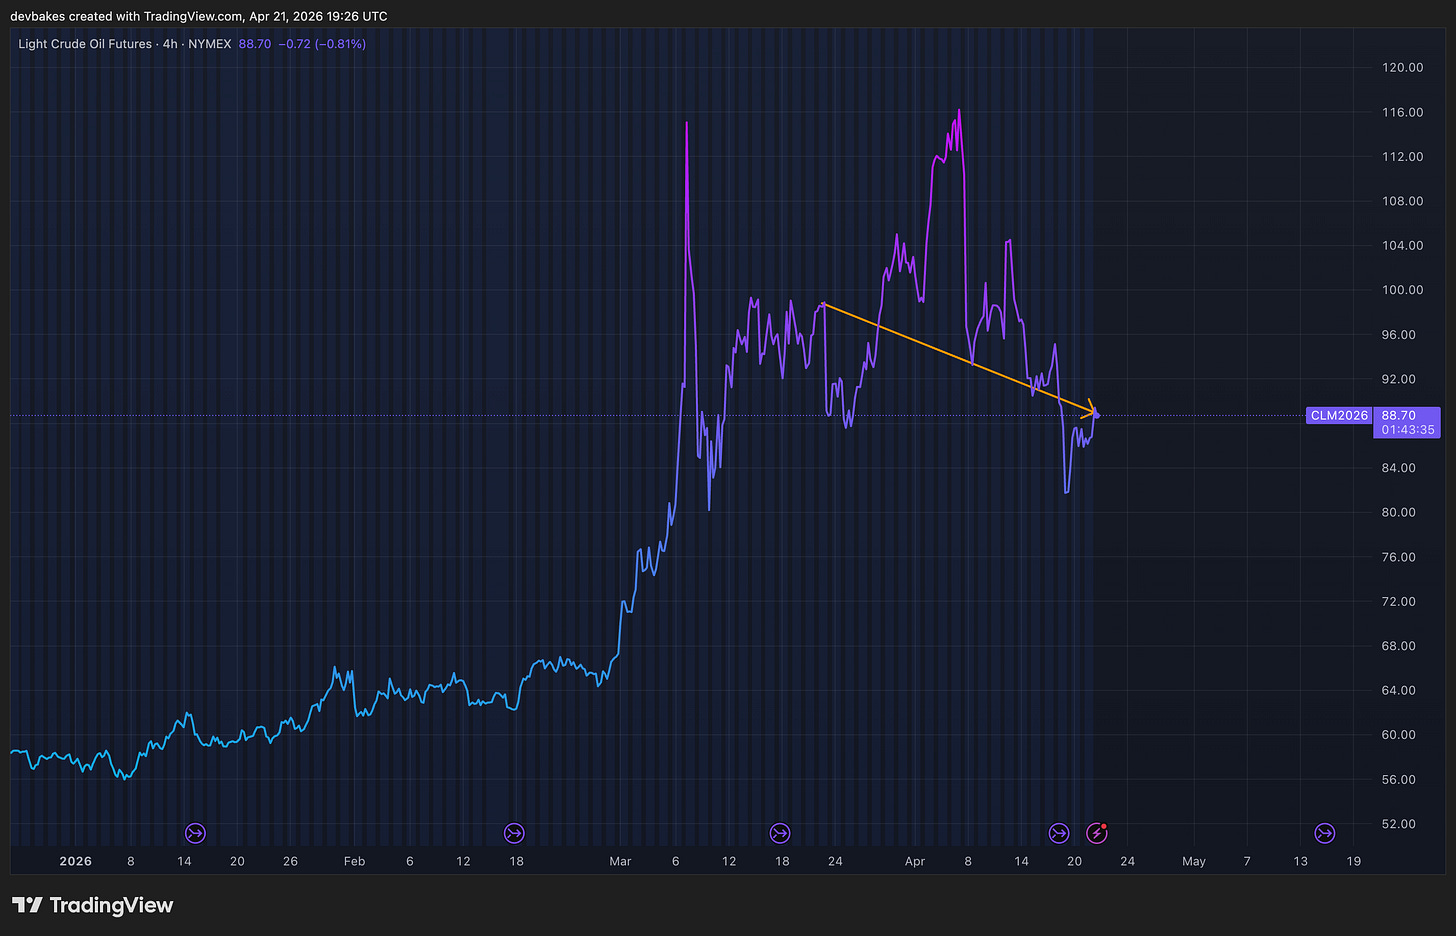This screenshot has width=1456, height=936.
Task: Click the Apr label on the time axis
Action: [x=915, y=861]
